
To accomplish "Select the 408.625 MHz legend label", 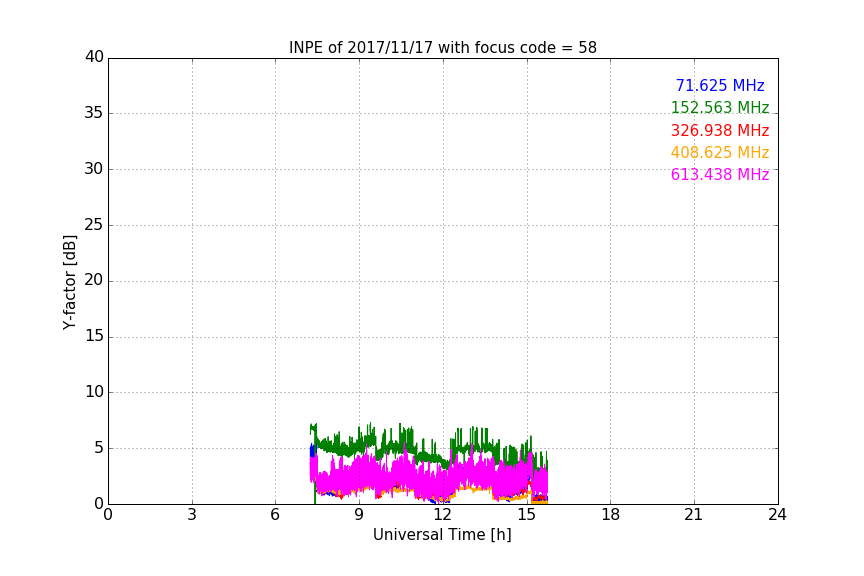I will click(720, 152).
